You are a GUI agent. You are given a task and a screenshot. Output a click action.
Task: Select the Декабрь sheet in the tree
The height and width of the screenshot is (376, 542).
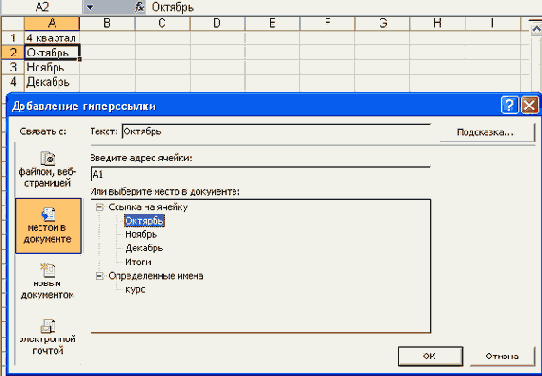click(x=144, y=248)
